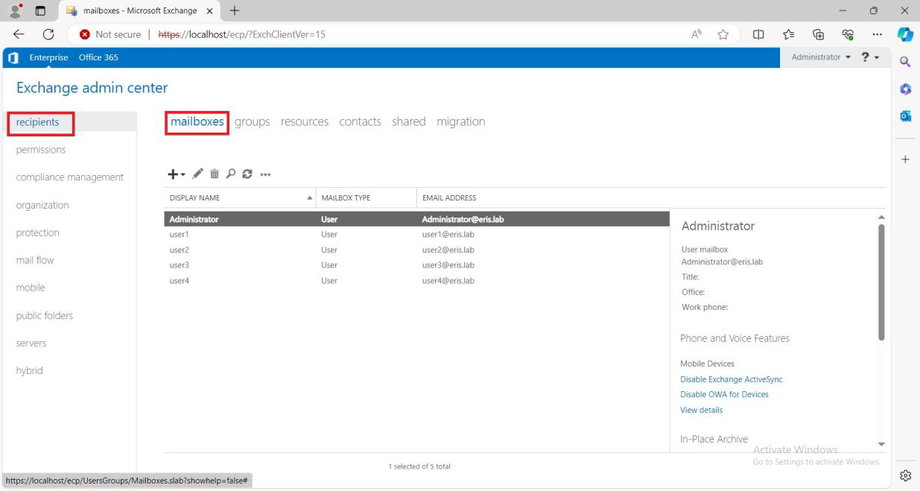Open the Administrator account dropdown

click(x=820, y=58)
